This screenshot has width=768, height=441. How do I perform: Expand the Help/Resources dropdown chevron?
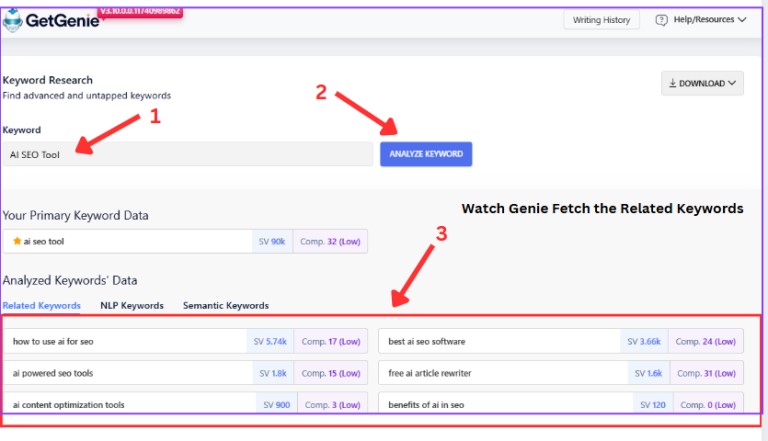tap(742, 20)
